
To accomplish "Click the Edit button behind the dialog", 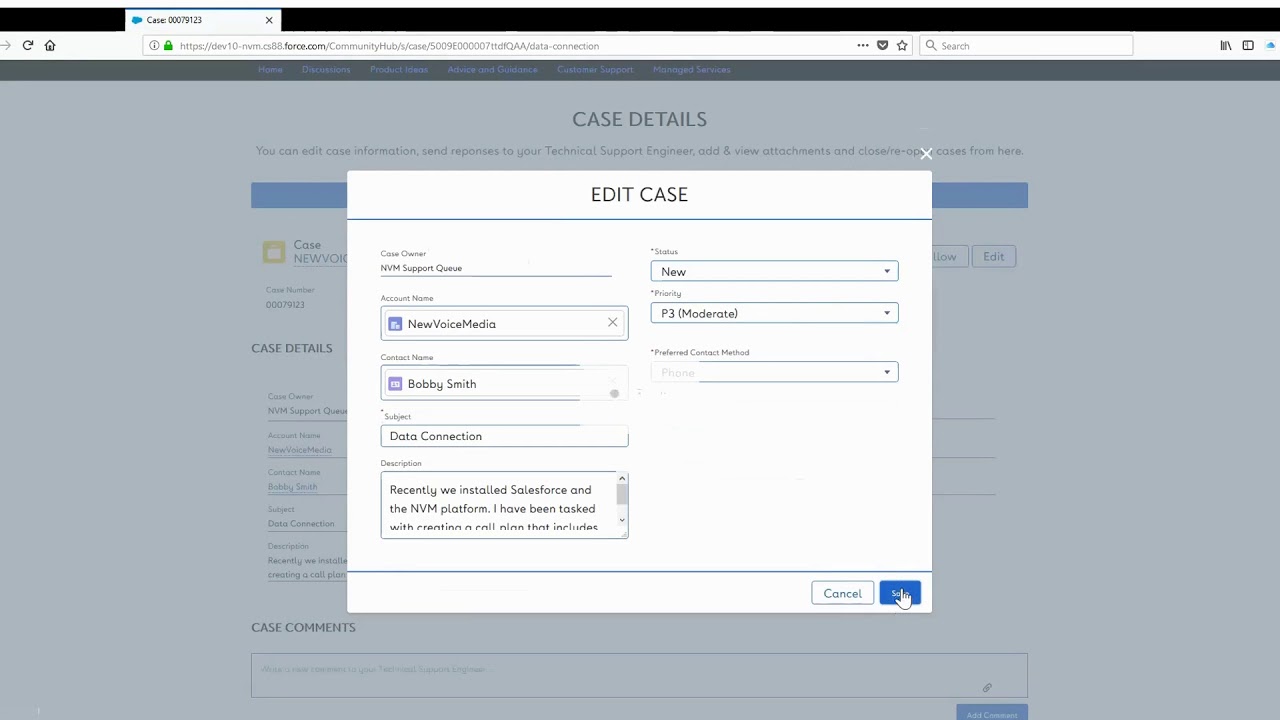I will point(993,257).
